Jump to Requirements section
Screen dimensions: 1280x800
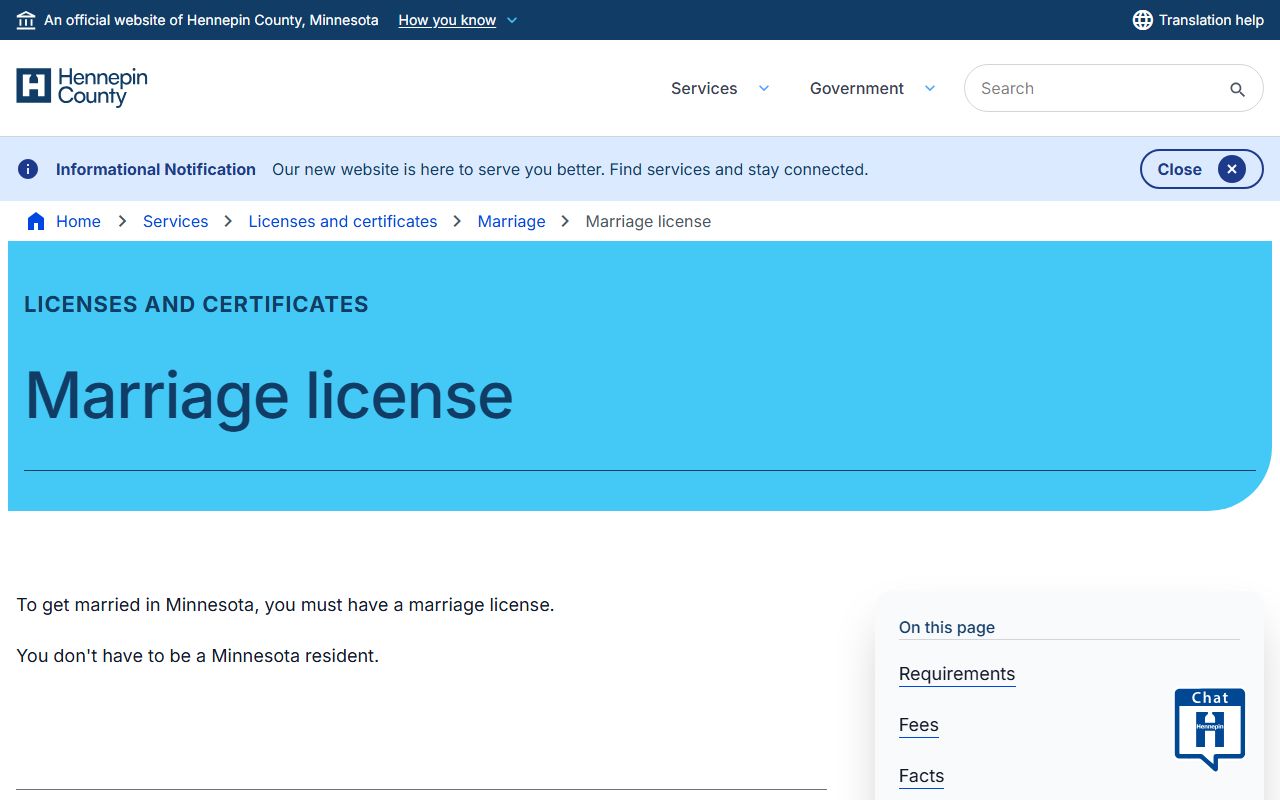[957, 674]
